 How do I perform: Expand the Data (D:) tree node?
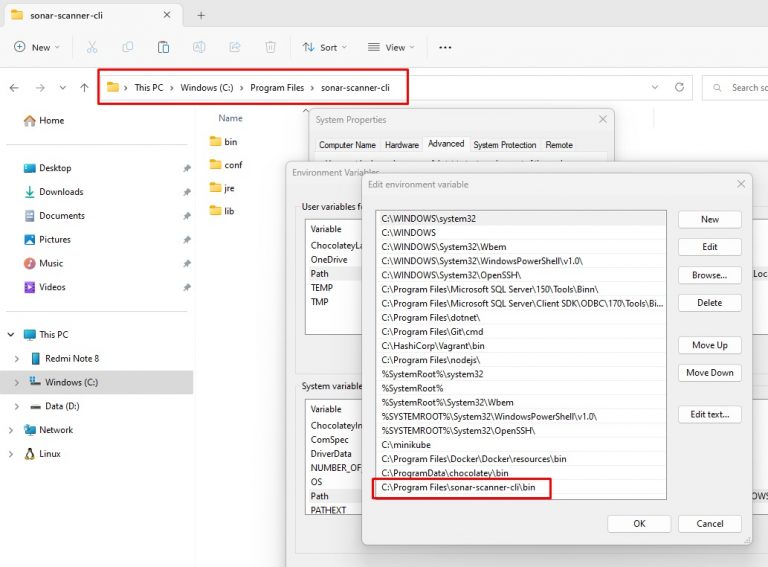pyautogui.click(x=17, y=406)
